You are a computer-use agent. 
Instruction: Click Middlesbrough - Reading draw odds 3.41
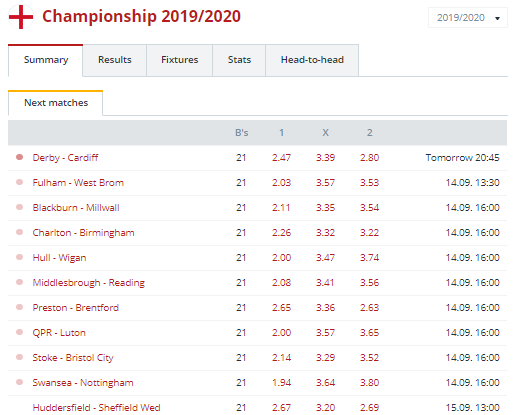(x=325, y=283)
